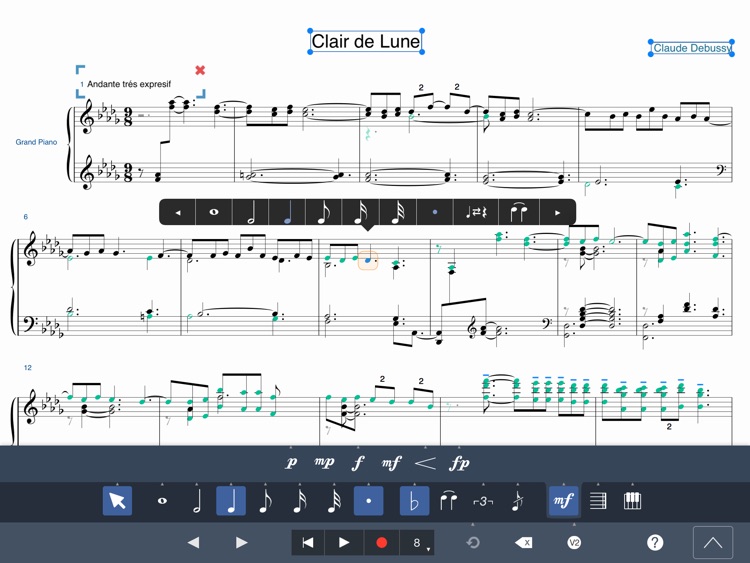Delete tempo text with red X
The height and width of the screenshot is (563, 750).
(200, 70)
